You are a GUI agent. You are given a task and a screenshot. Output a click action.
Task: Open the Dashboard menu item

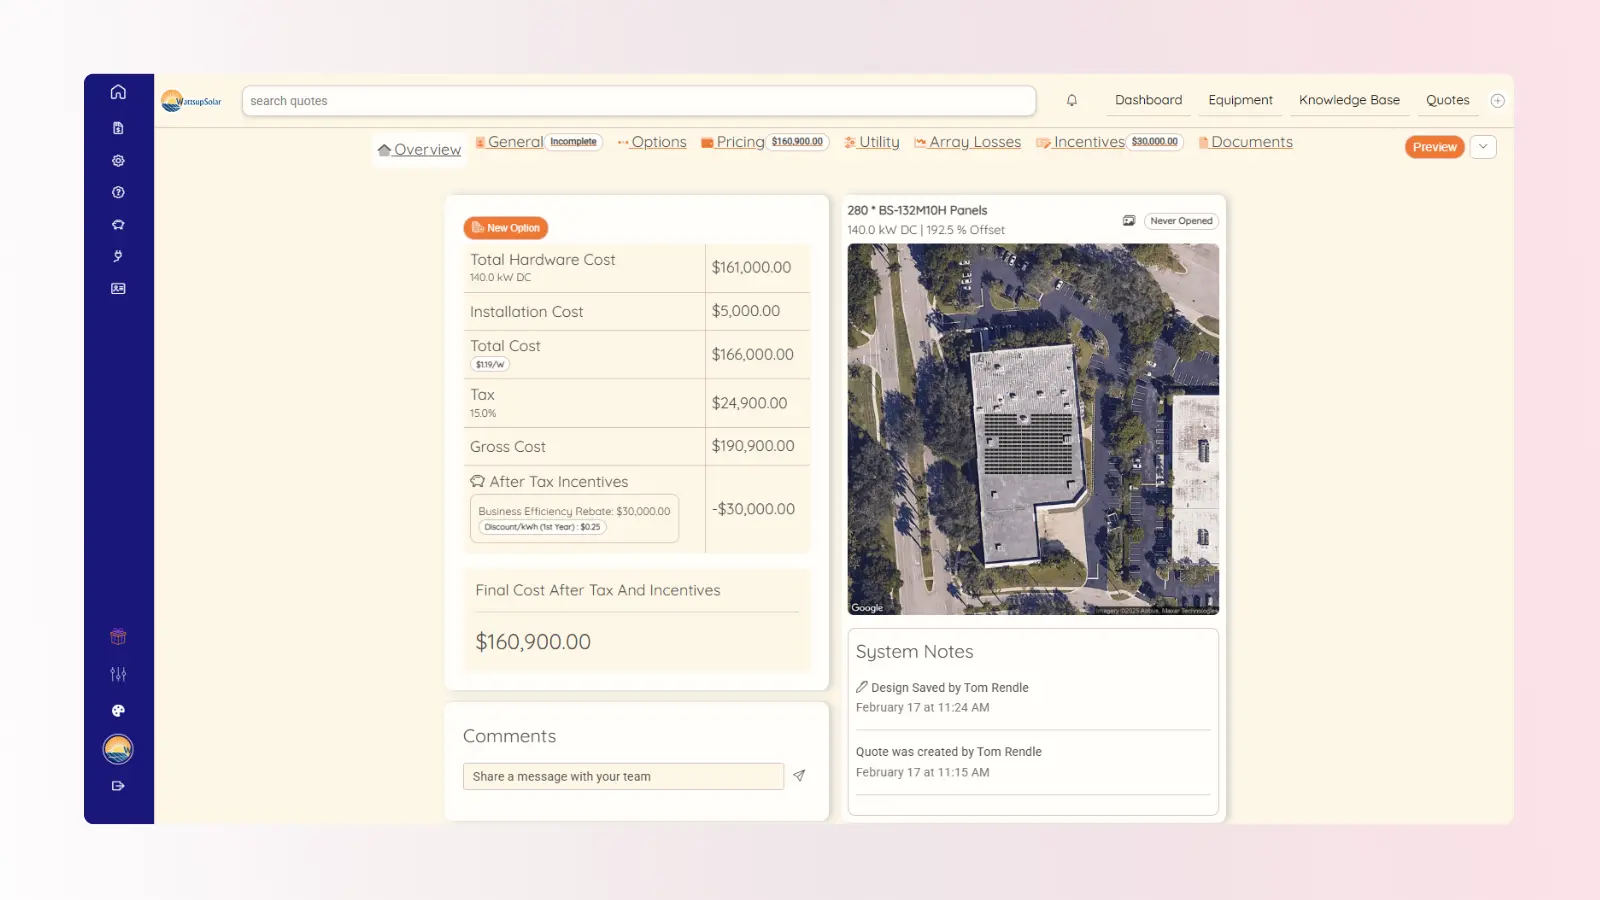click(1148, 100)
